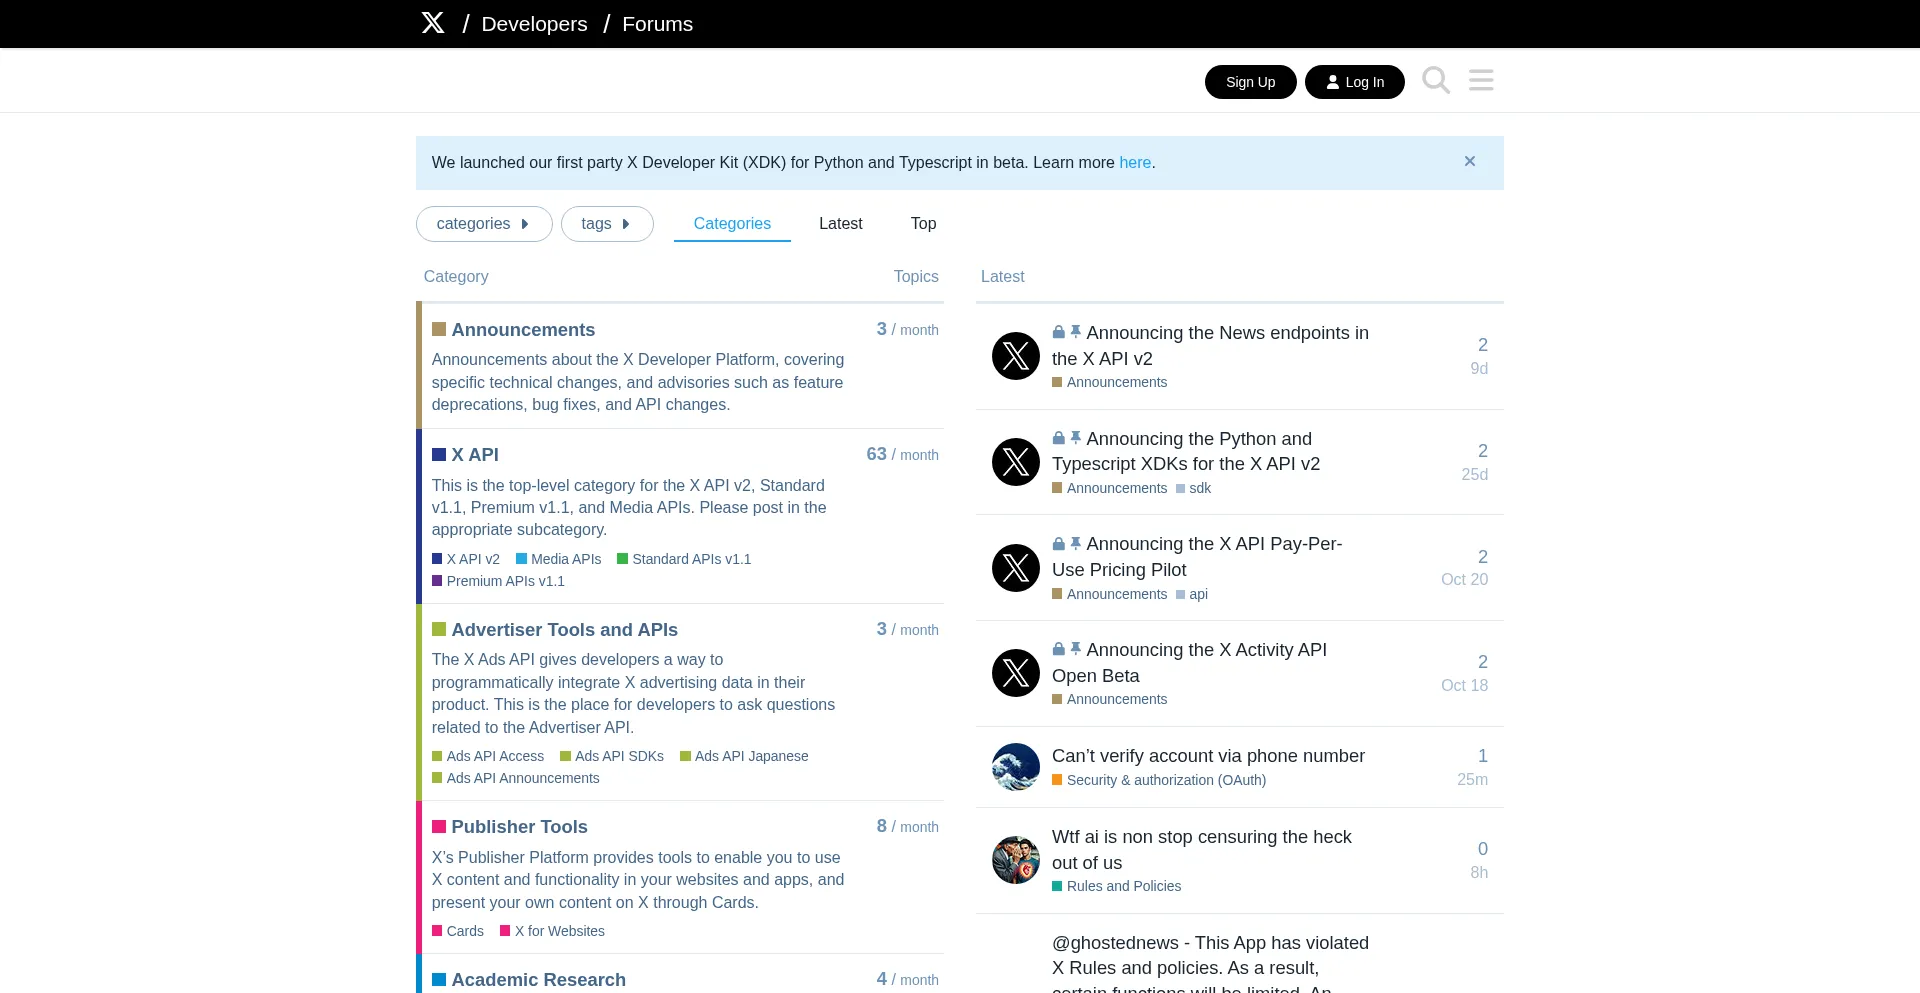Open the forum search icon

(x=1436, y=80)
